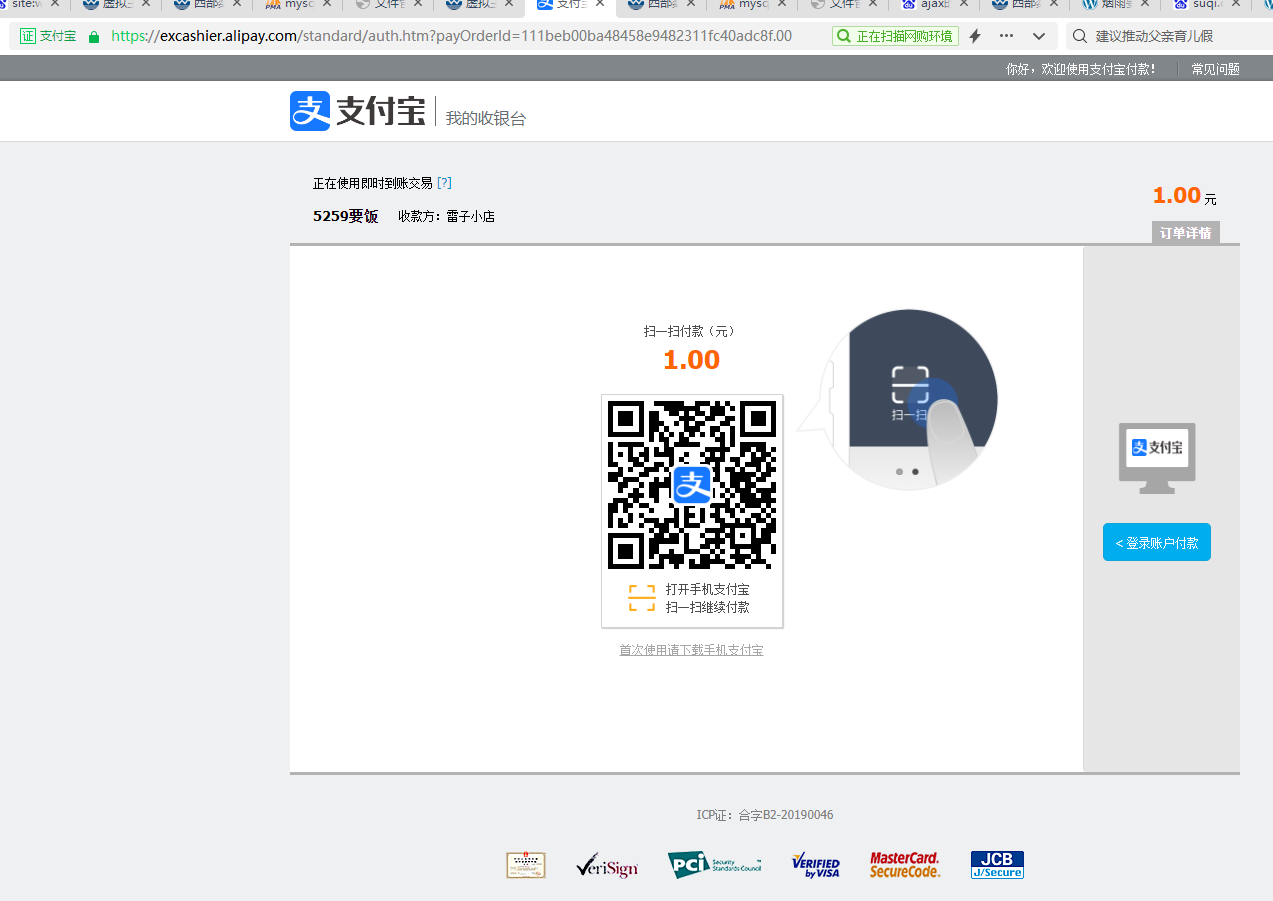
Task: Click the 扫一扫付款（元） label
Action: 691,332
